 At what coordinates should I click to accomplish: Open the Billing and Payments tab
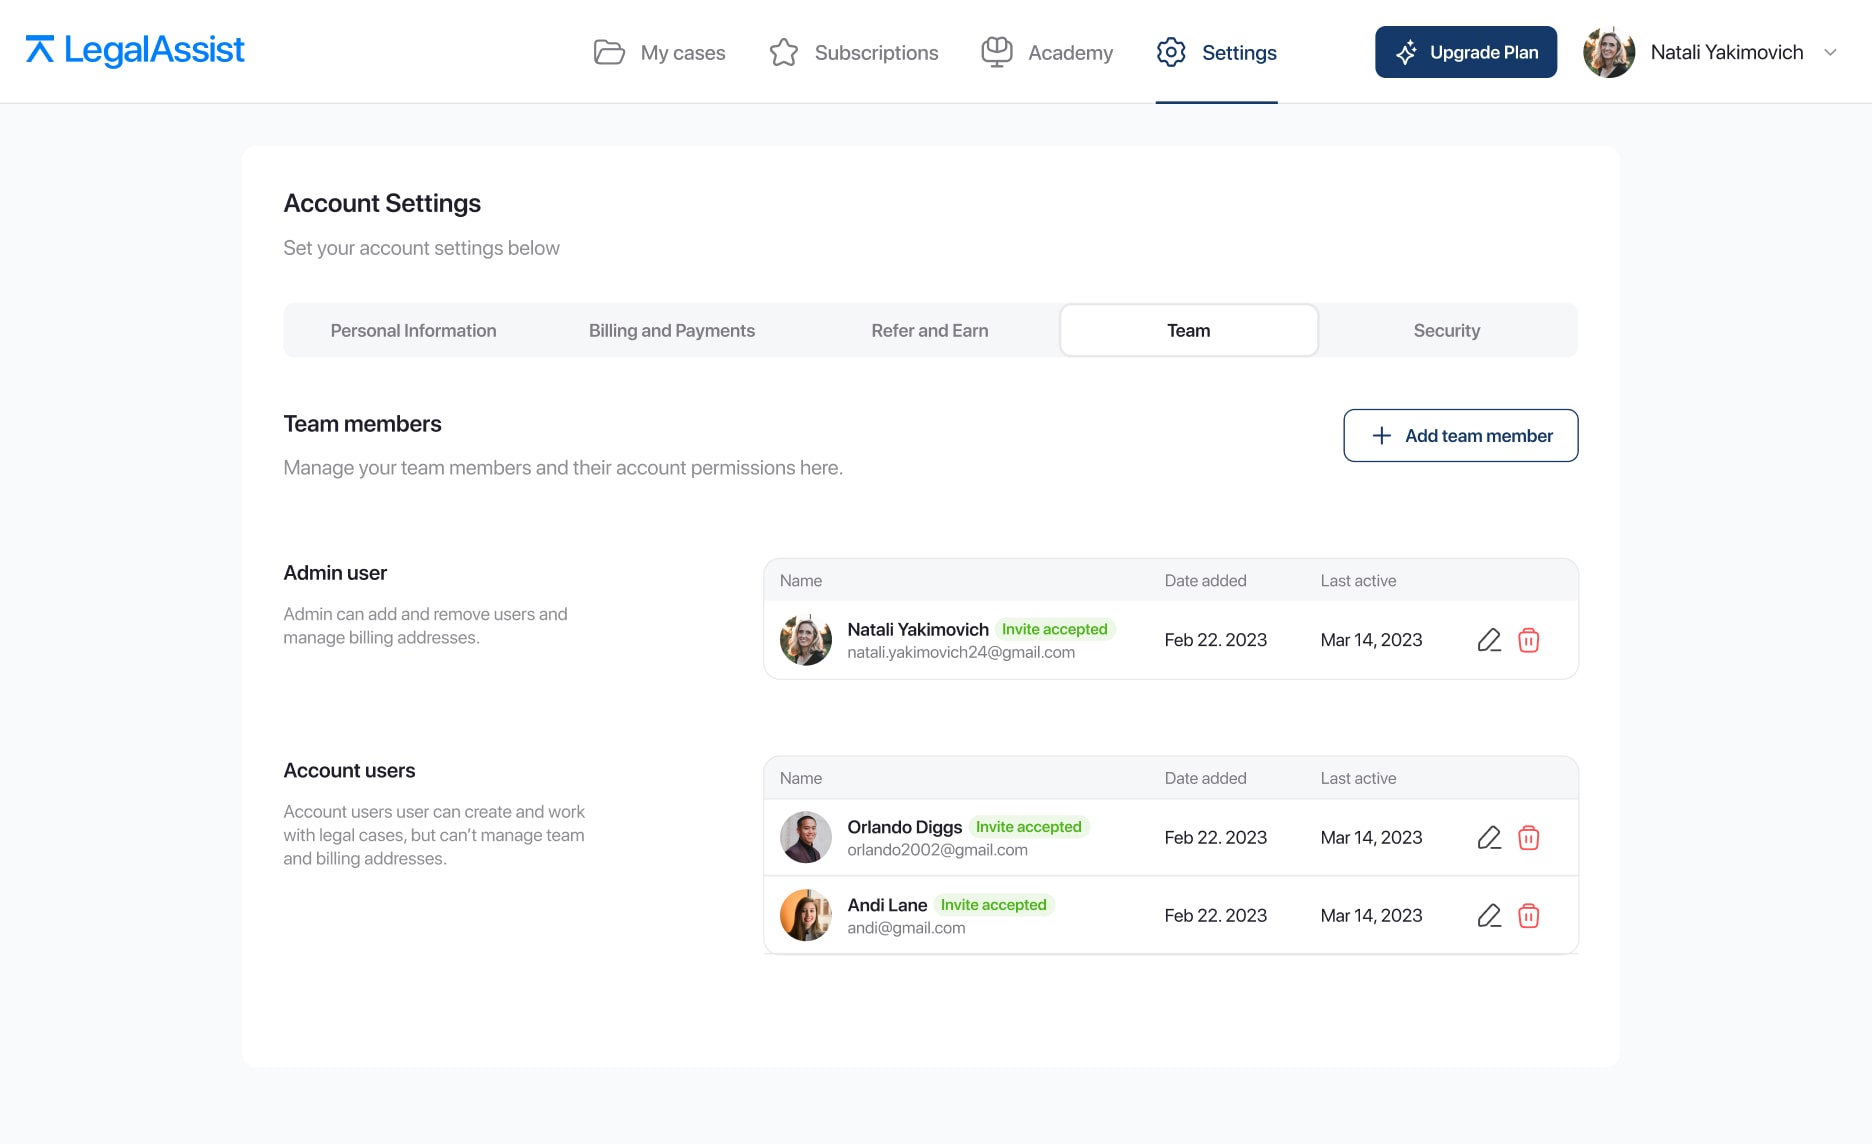[672, 330]
